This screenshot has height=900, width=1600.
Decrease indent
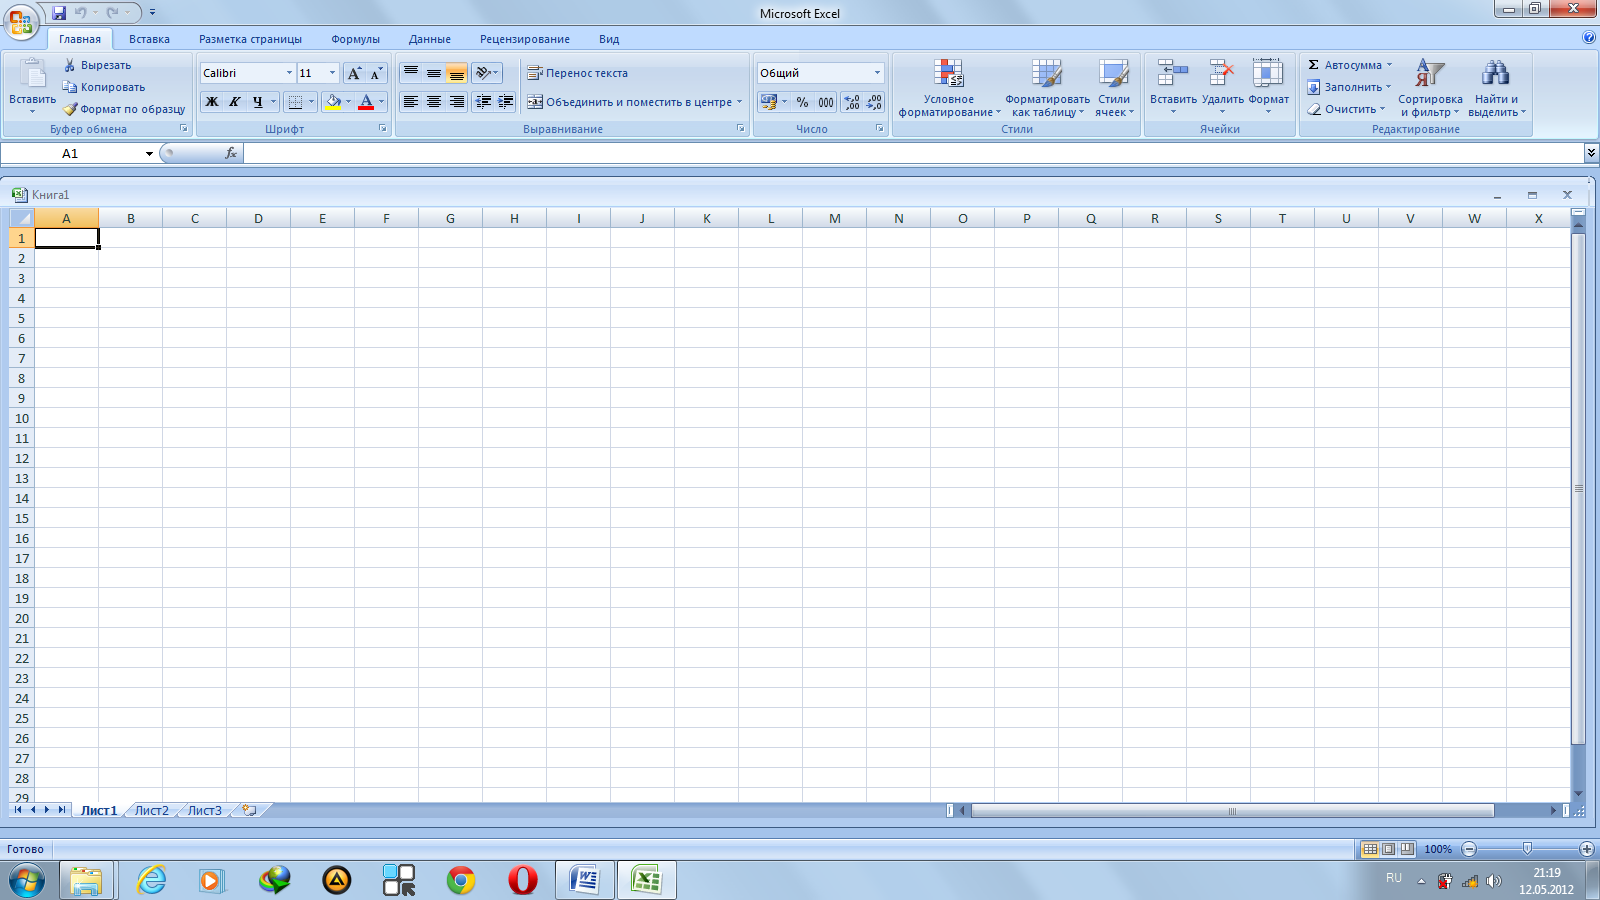483,102
